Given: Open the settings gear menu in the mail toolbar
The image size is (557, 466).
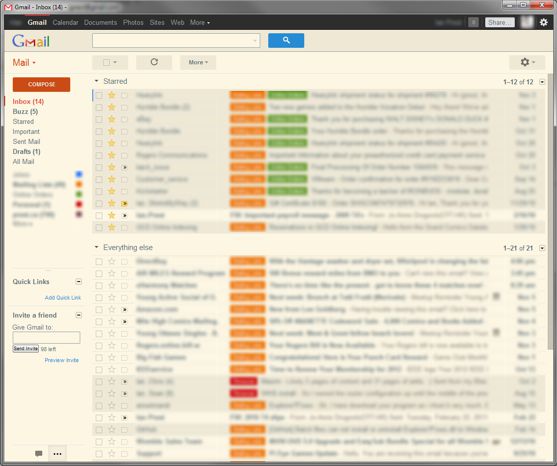Looking at the screenshot, I should [x=527, y=62].
